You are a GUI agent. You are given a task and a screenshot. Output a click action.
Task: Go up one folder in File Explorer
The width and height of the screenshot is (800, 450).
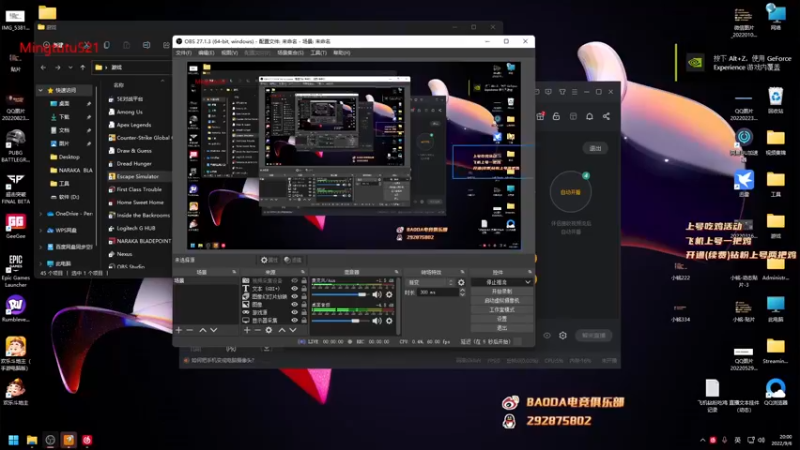[83, 67]
